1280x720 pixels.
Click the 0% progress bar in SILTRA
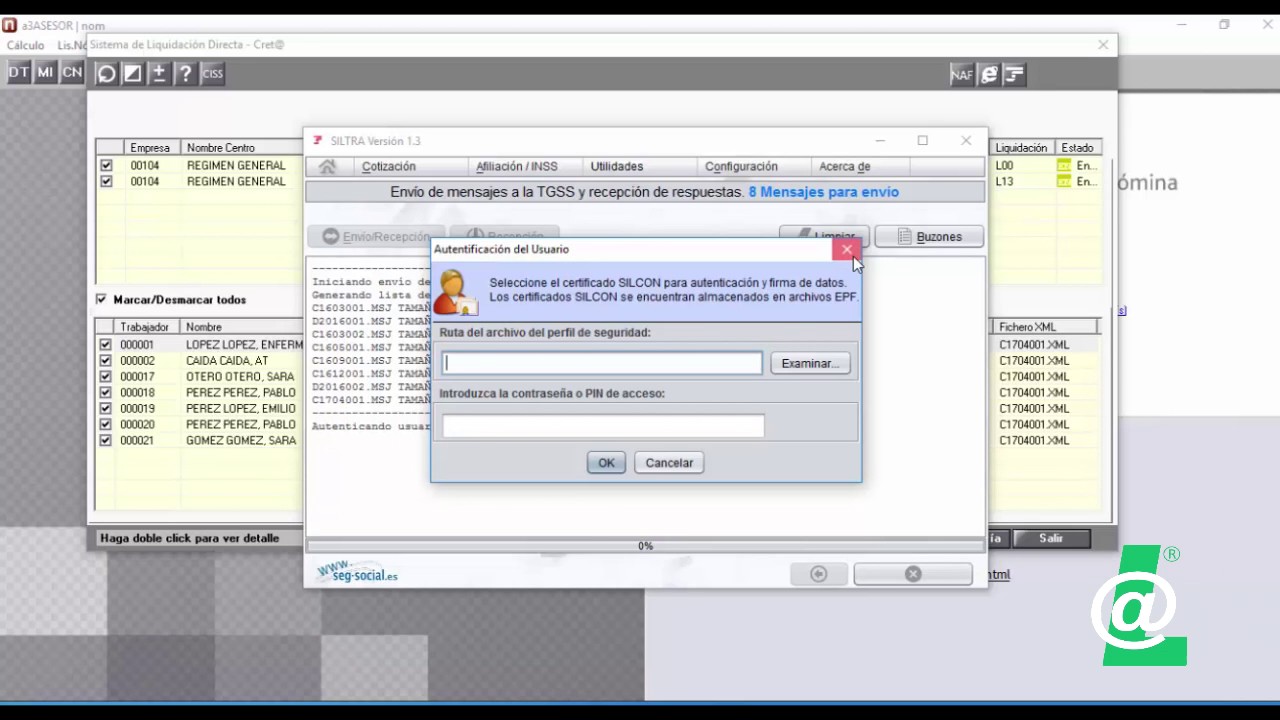pos(645,546)
